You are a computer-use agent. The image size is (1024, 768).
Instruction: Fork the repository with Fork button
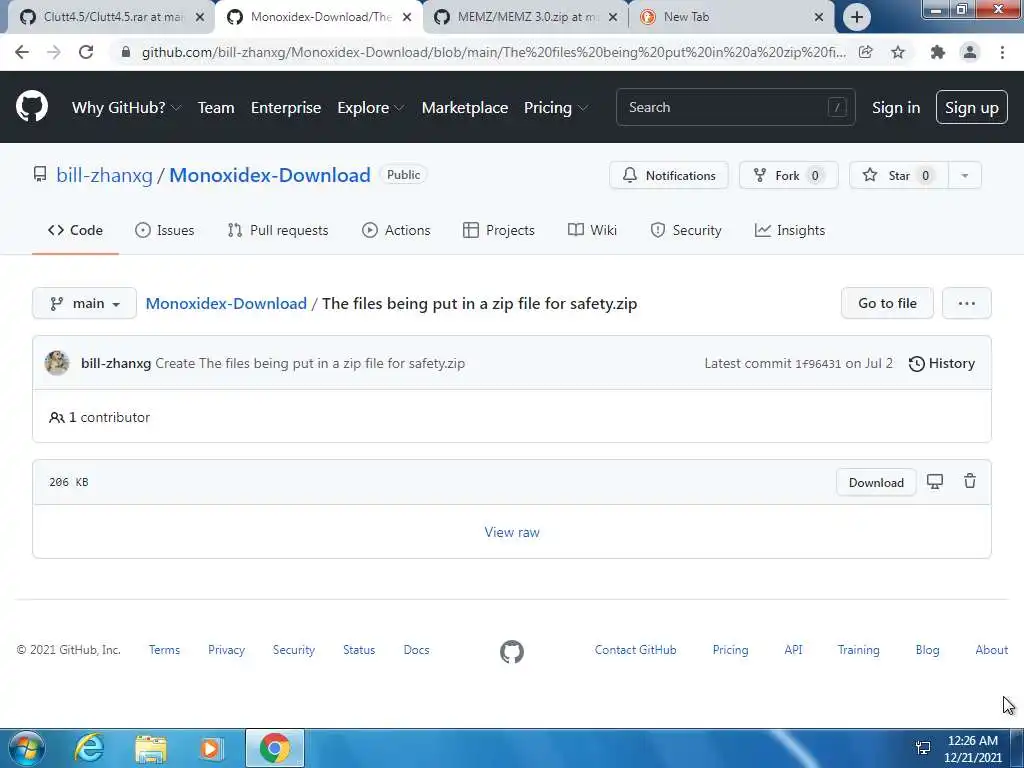tap(788, 175)
